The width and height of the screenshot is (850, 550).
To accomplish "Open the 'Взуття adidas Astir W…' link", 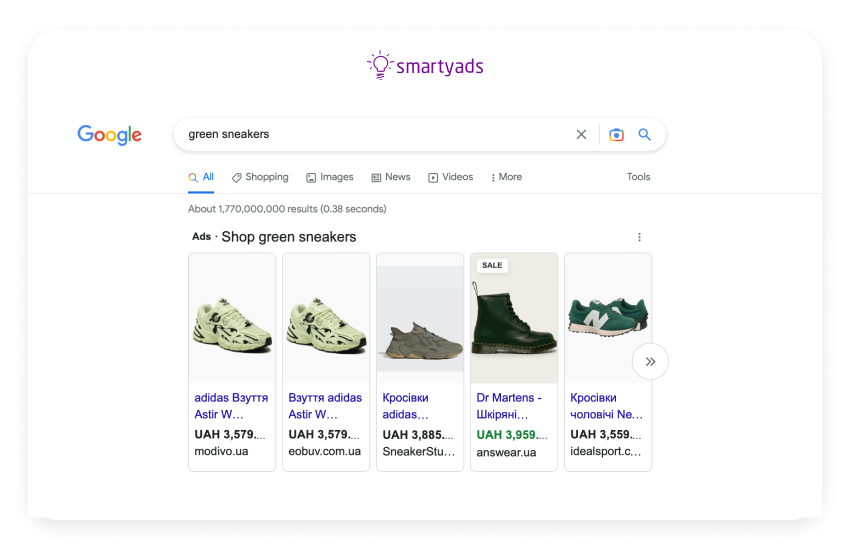I will (x=325, y=406).
